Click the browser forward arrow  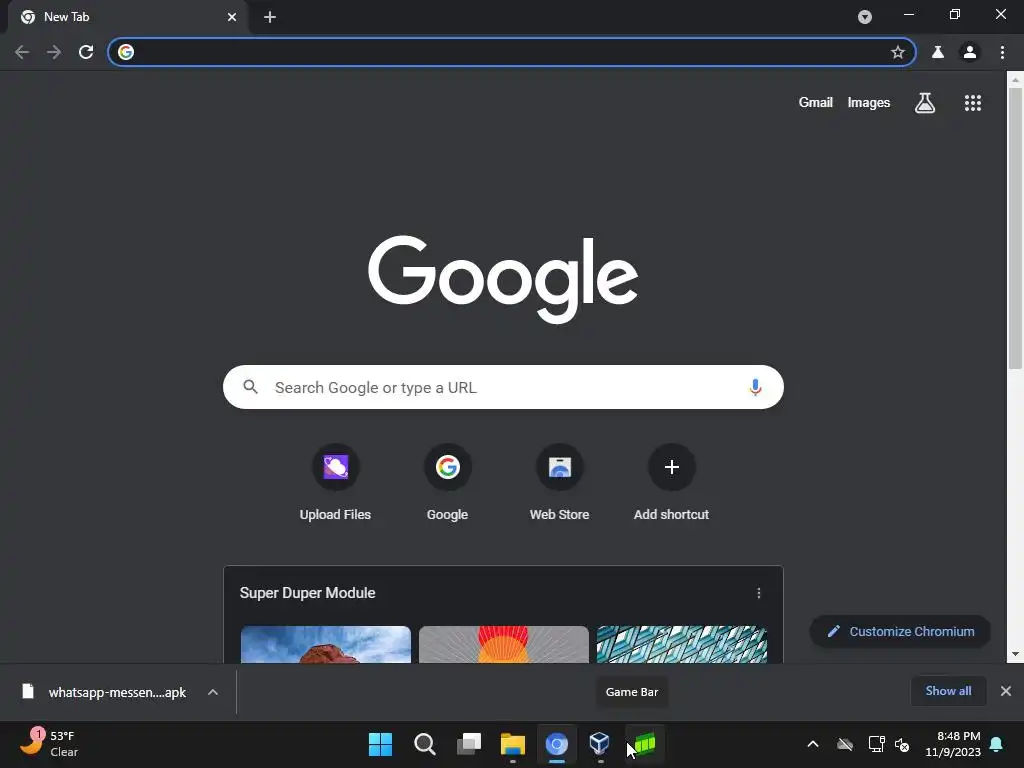[54, 52]
